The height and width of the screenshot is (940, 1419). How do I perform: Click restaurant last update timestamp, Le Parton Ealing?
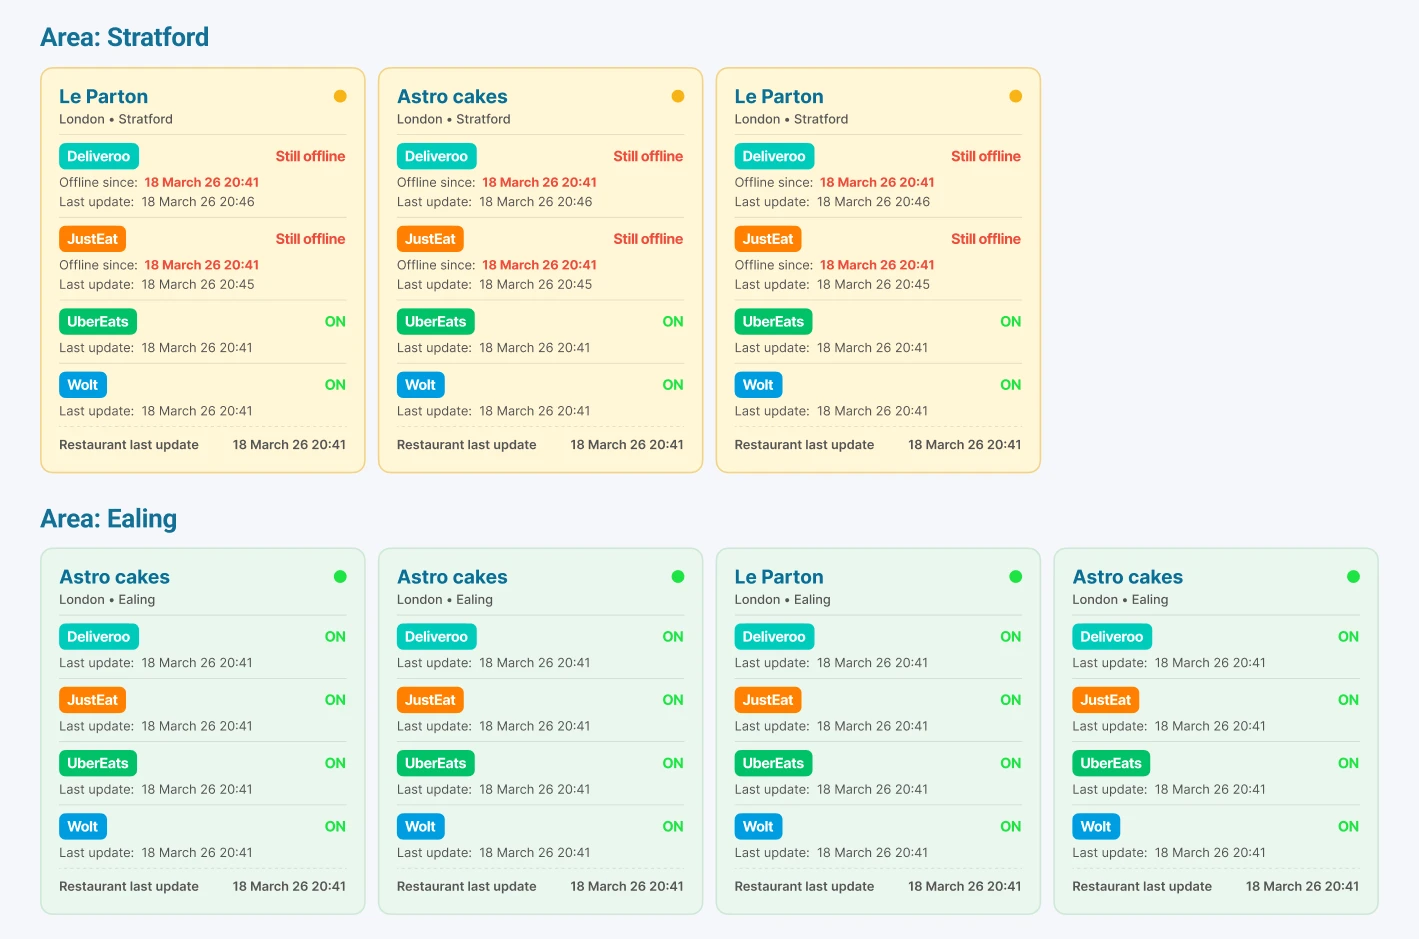pos(965,886)
